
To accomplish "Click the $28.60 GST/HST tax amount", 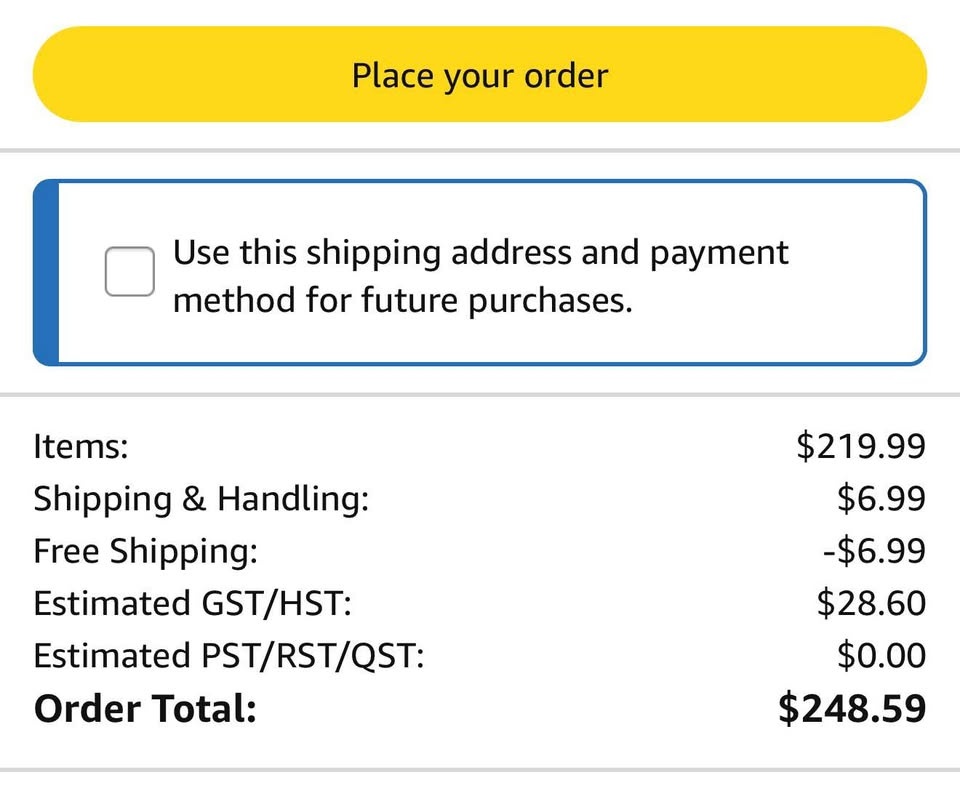I will pyautogui.click(x=871, y=603).
